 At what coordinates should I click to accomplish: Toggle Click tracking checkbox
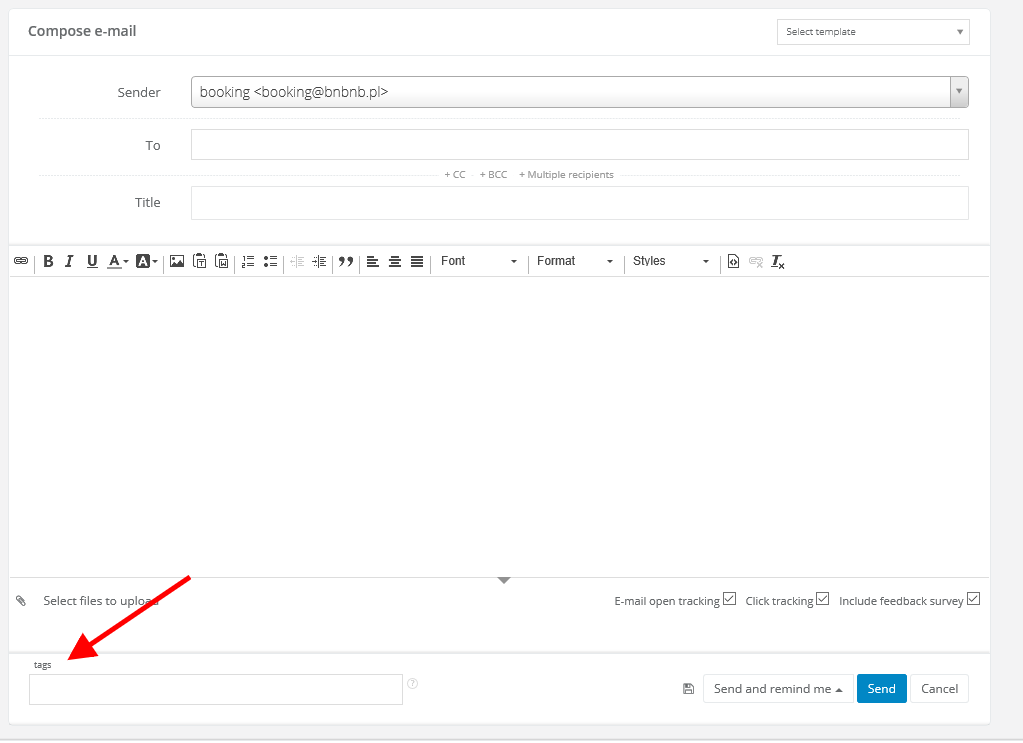coord(823,598)
